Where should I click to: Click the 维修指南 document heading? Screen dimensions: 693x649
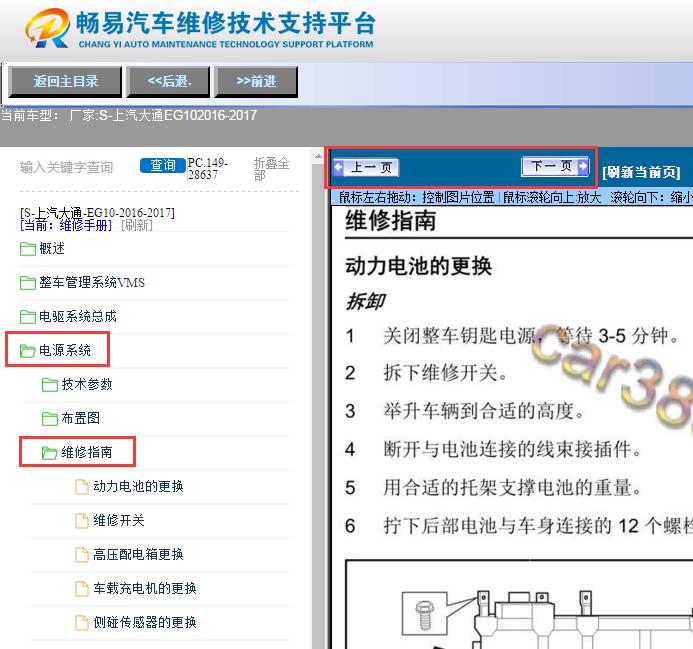click(391, 221)
